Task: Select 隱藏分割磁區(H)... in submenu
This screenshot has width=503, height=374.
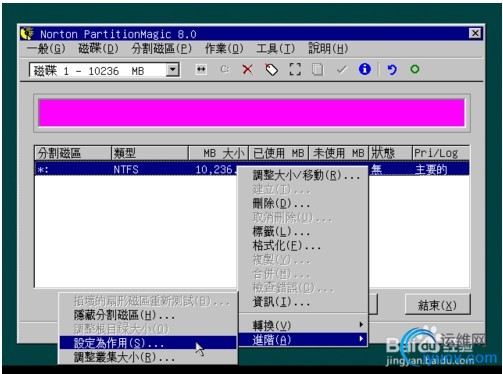Action: (148, 315)
